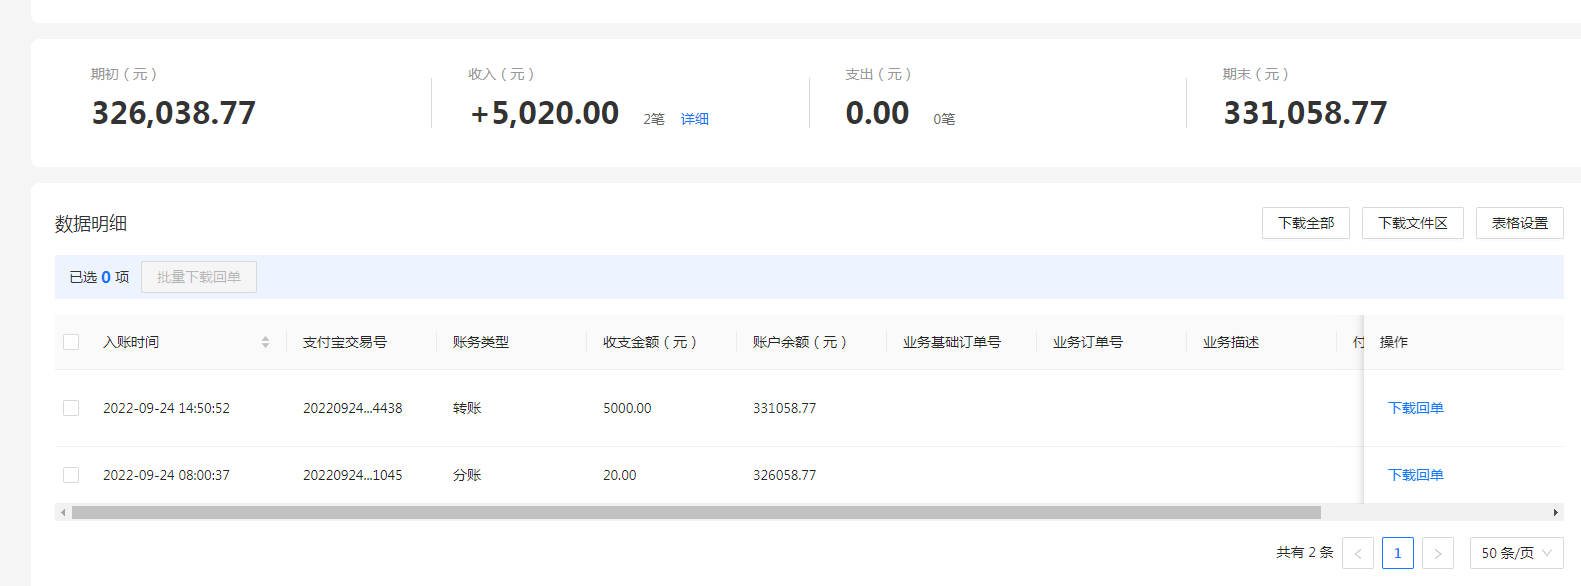Download receipt for the 转账 5000.00 row

tap(1416, 408)
